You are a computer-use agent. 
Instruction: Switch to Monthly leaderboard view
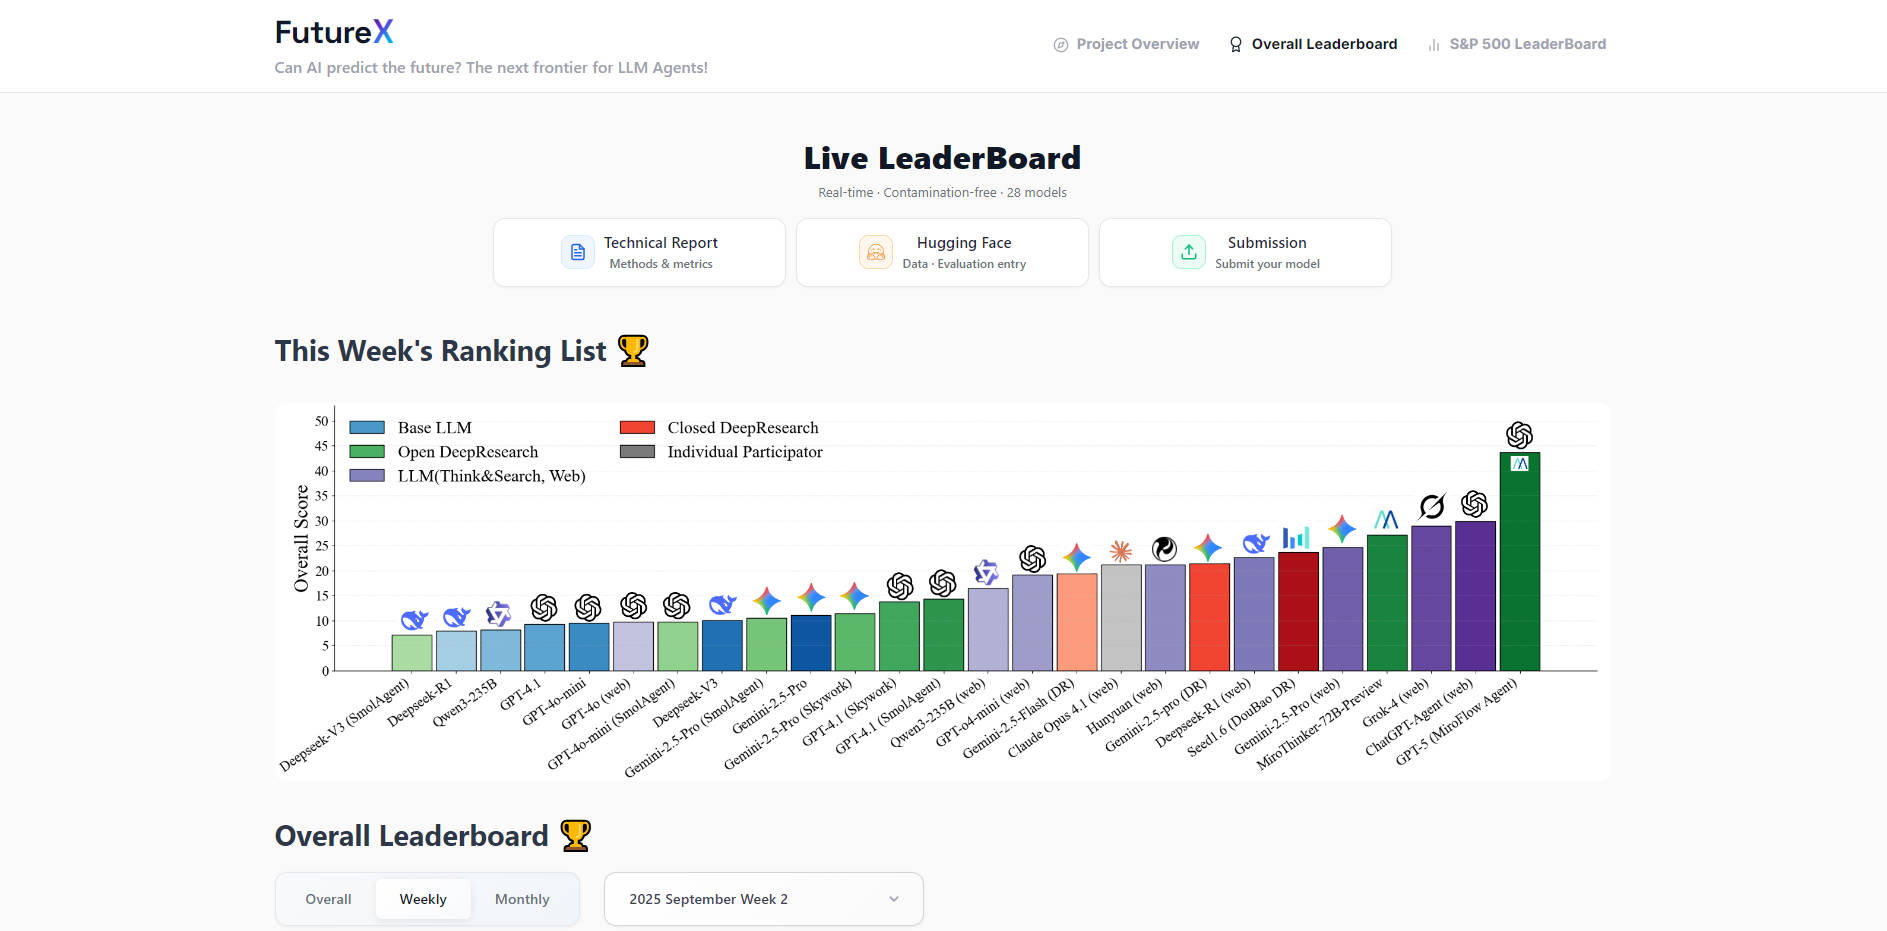(522, 899)
